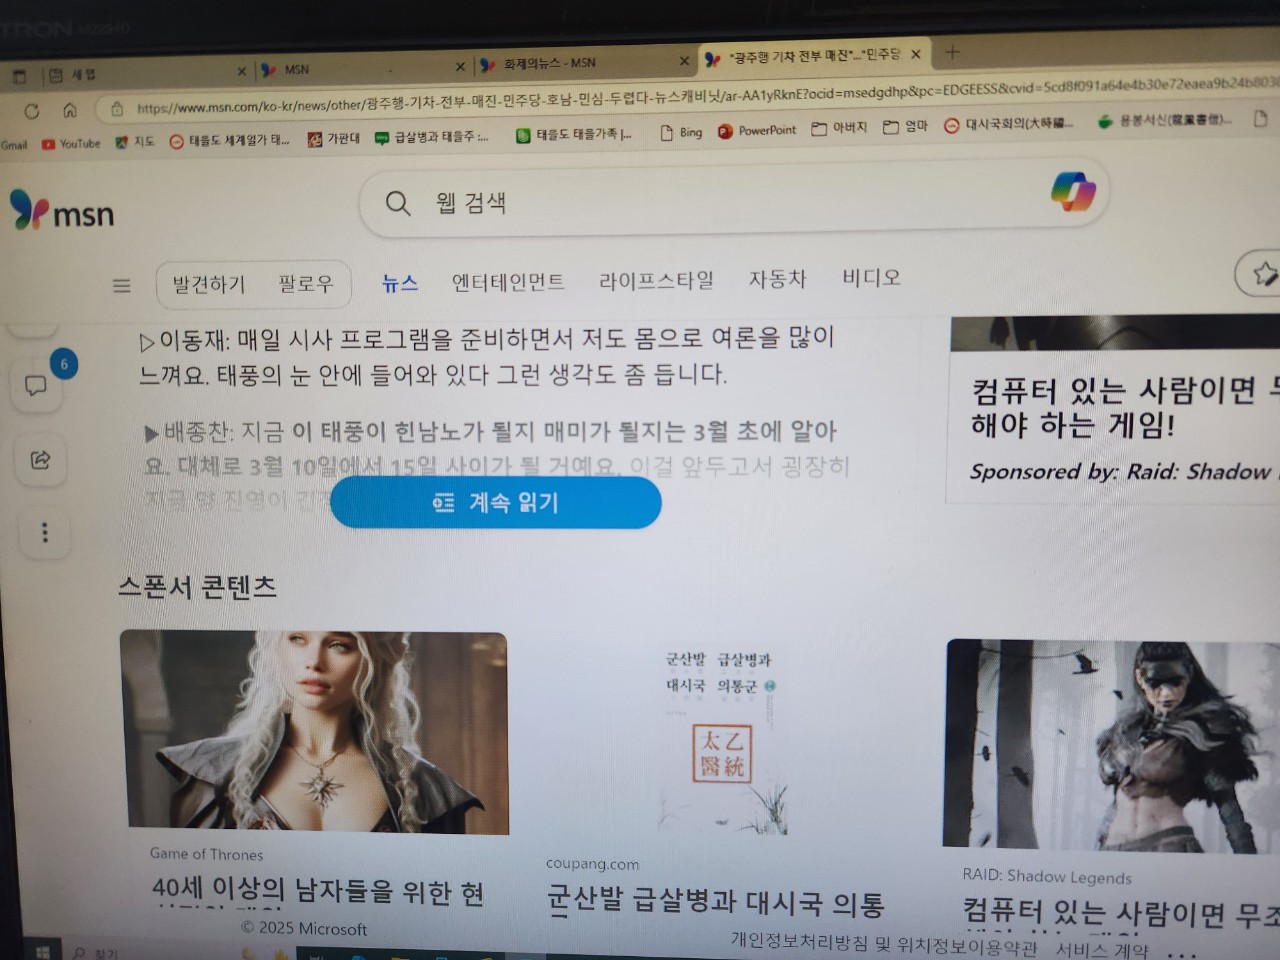
Task: Close the '화제의뉴스 - MSN' tab
Action: pyautogui.click(x=684, y=61)
